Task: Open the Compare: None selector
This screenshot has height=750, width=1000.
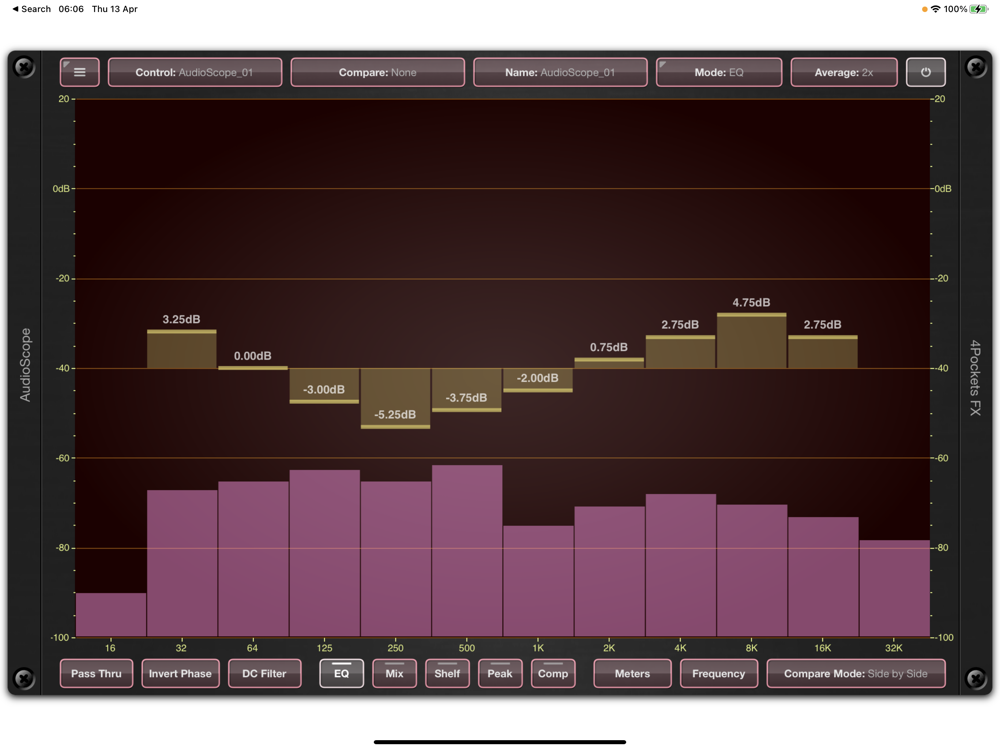Action: tap(378, 72)
